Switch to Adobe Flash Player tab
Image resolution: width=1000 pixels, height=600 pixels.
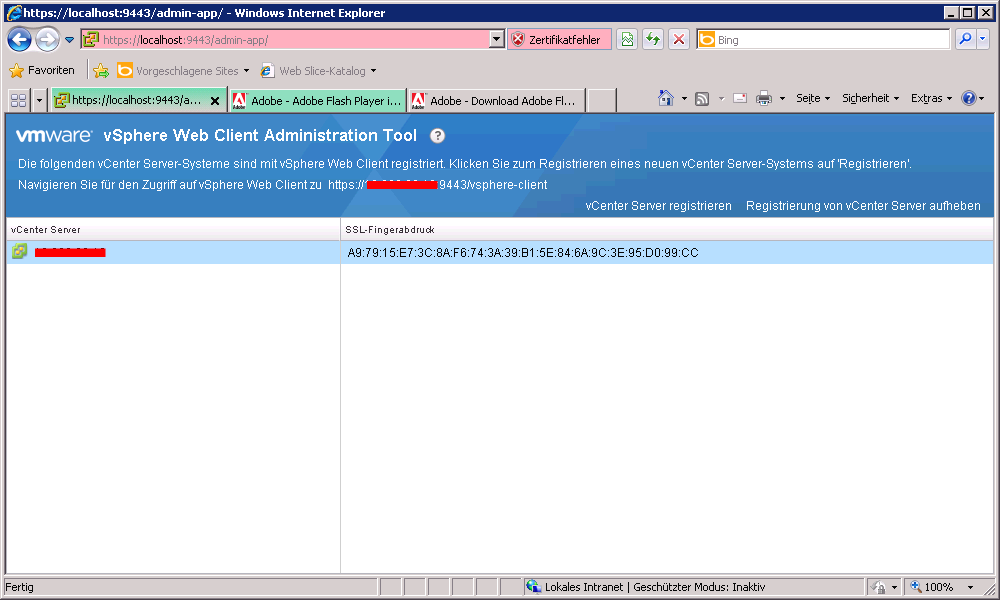pos(318,101)
